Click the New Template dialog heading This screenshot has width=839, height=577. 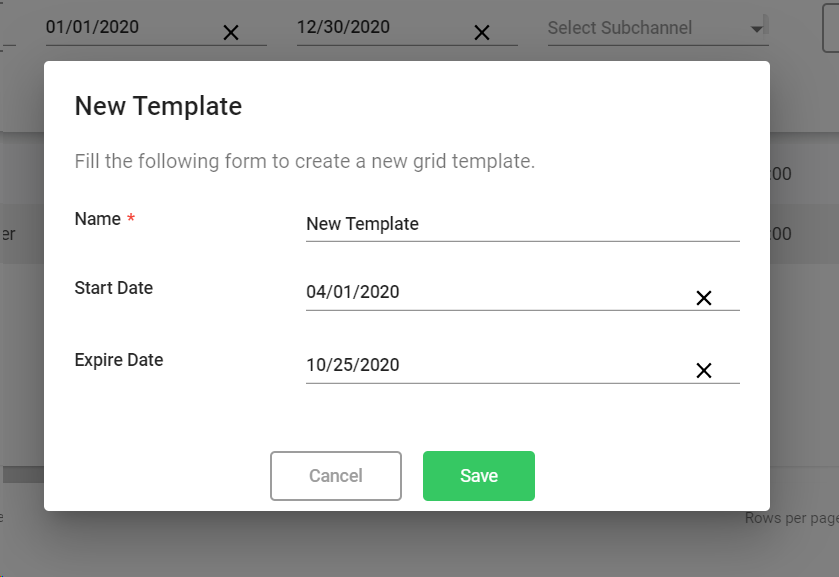pyautogui.click(x=159, y=106)
